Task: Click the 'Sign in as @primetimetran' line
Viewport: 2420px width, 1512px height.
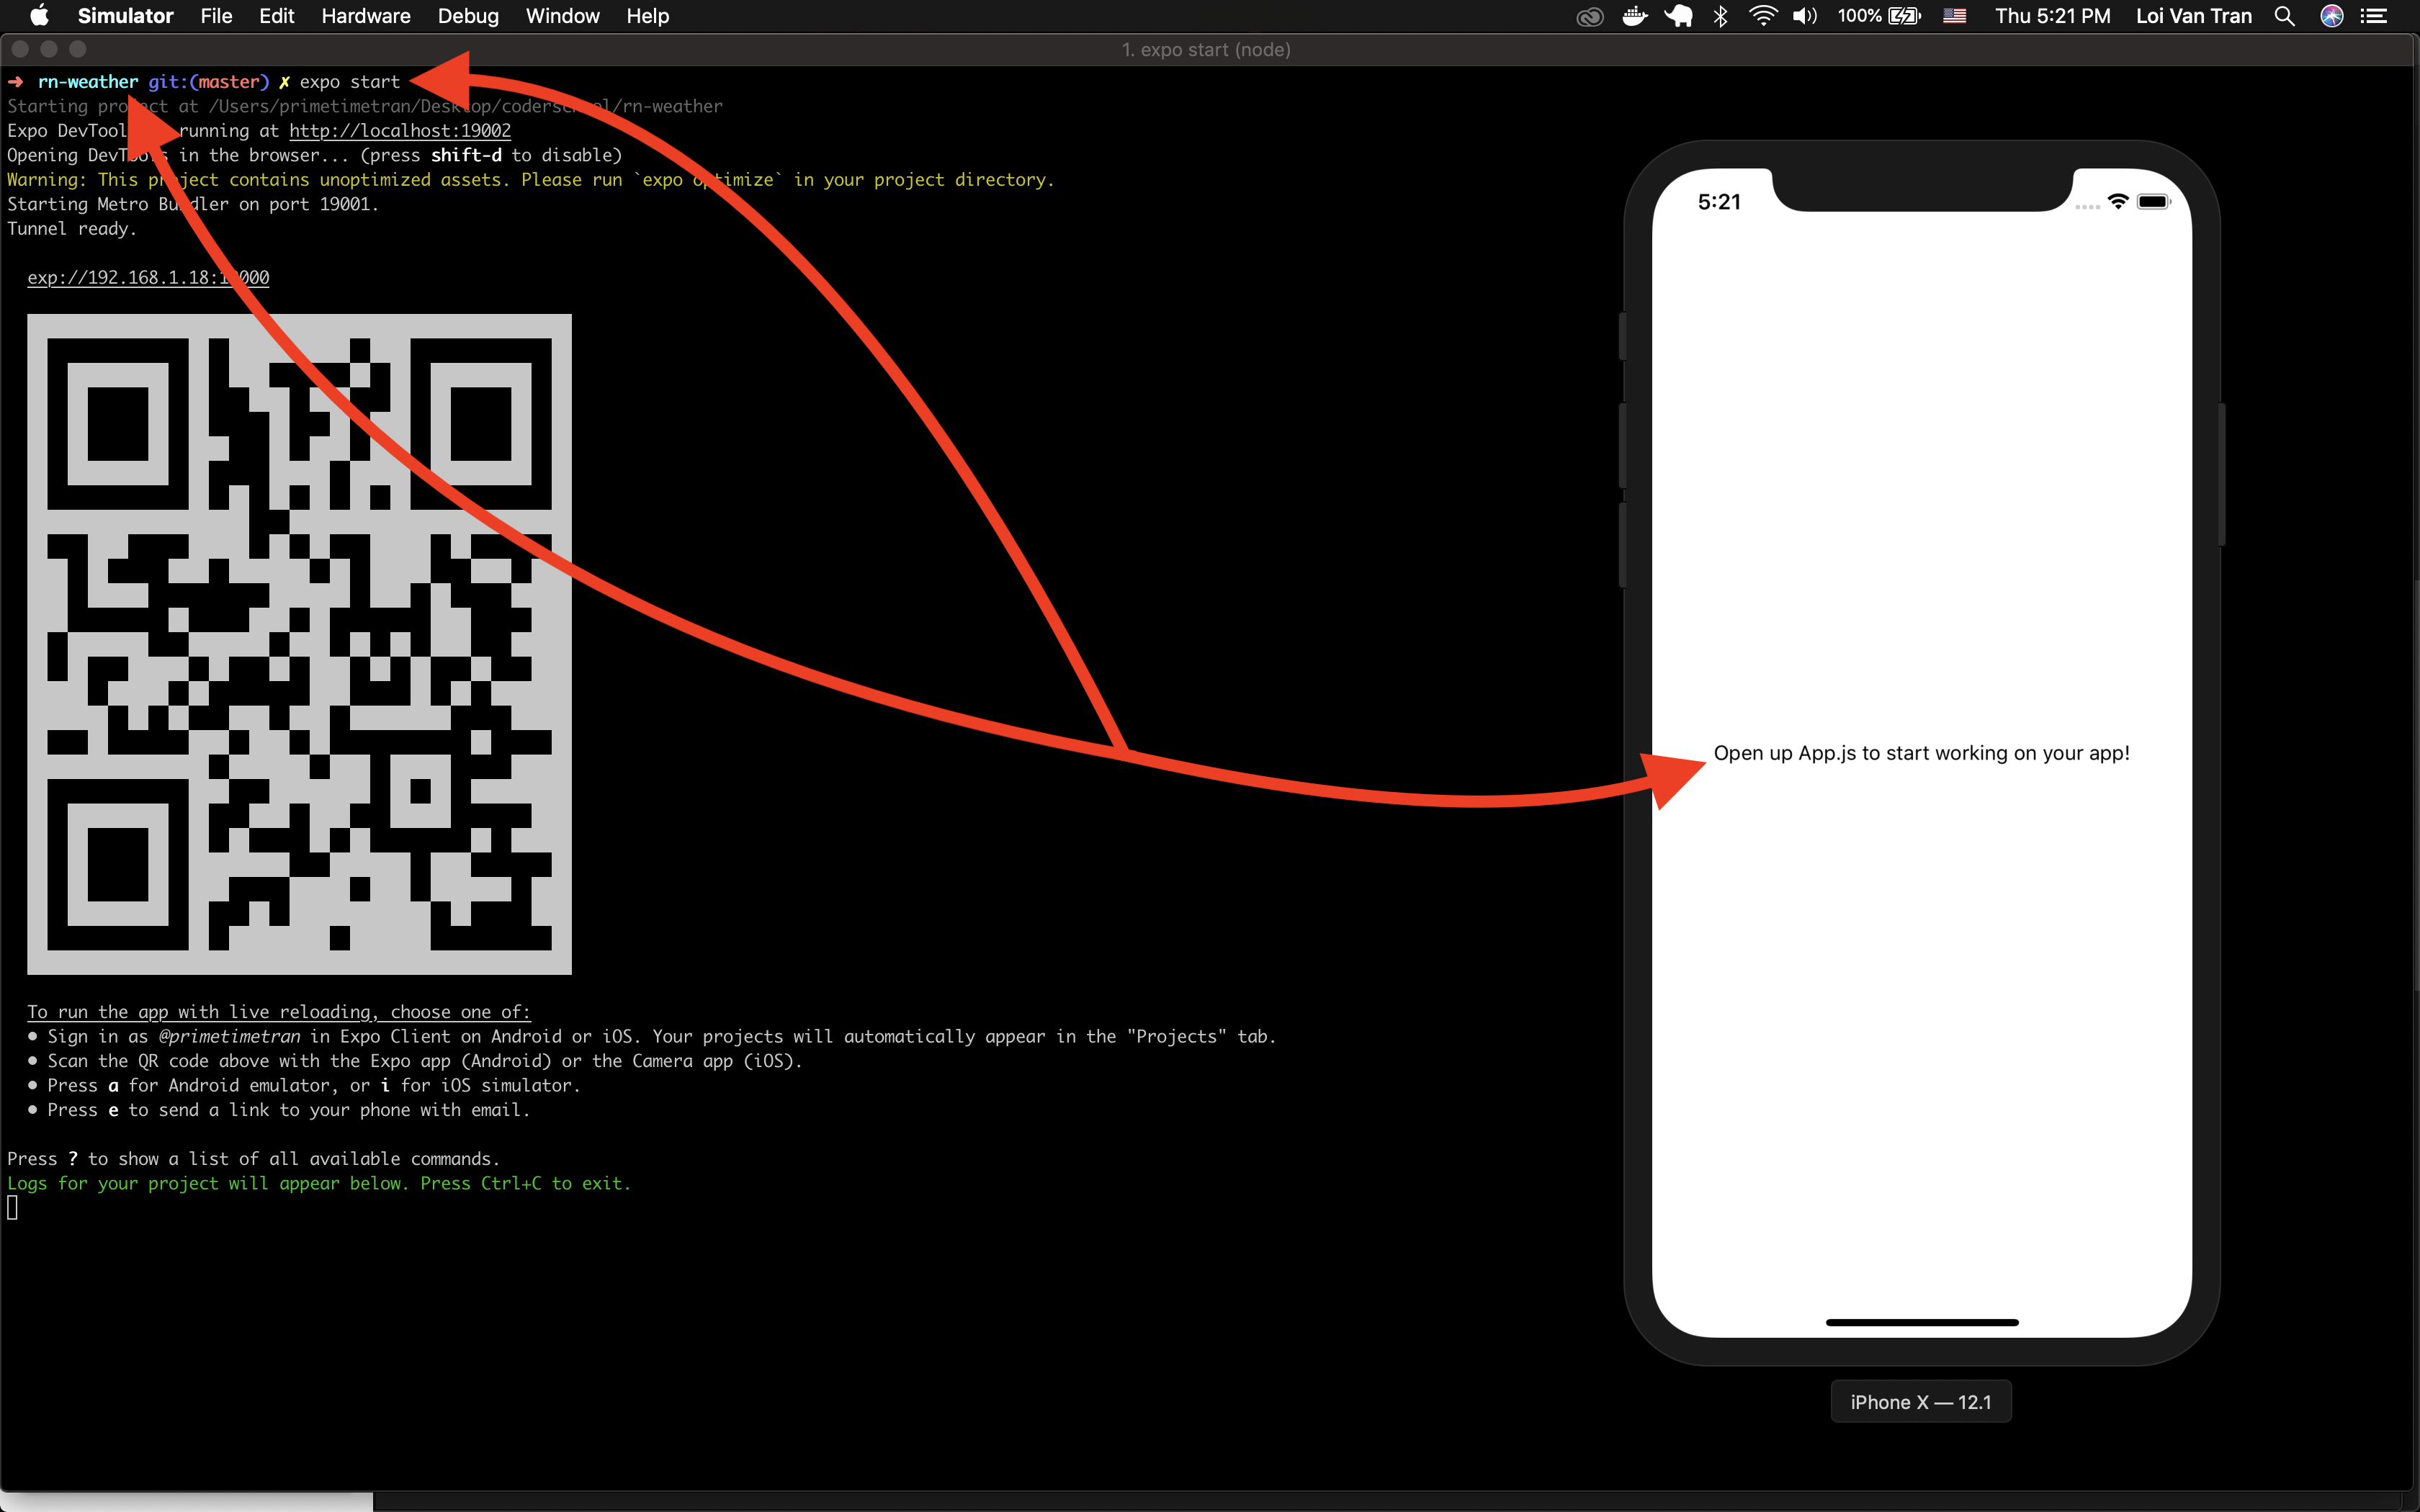Action: point(651,1037)
